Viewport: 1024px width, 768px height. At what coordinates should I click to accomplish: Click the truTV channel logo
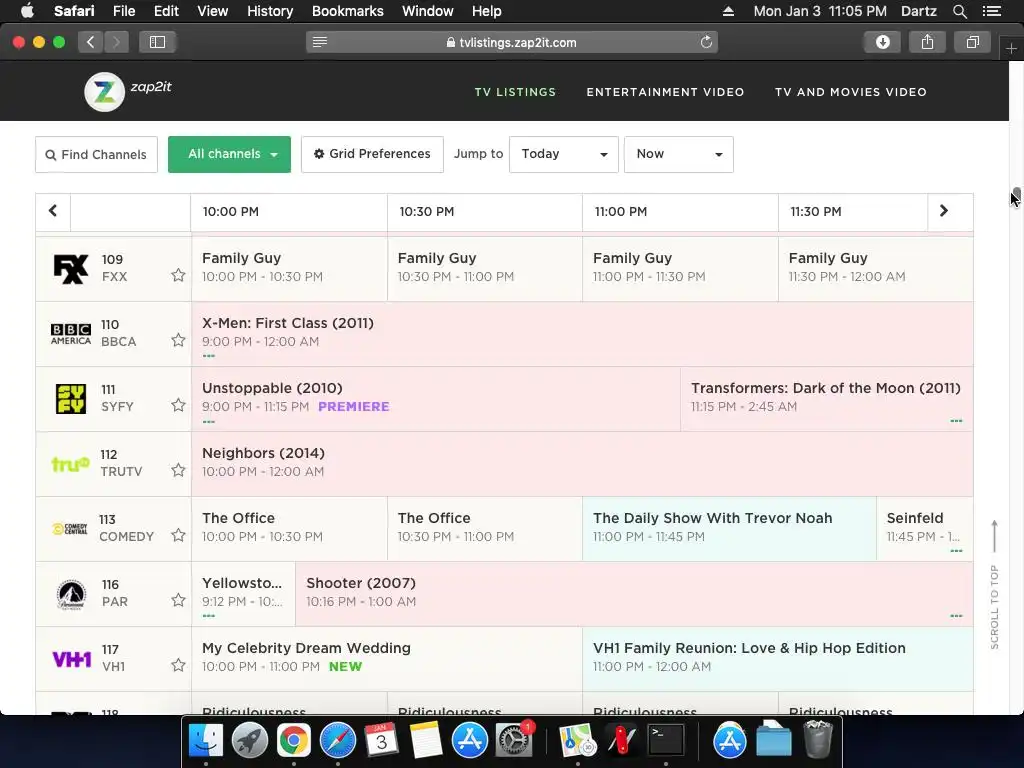pyautogui.click(x=71, y=464)
